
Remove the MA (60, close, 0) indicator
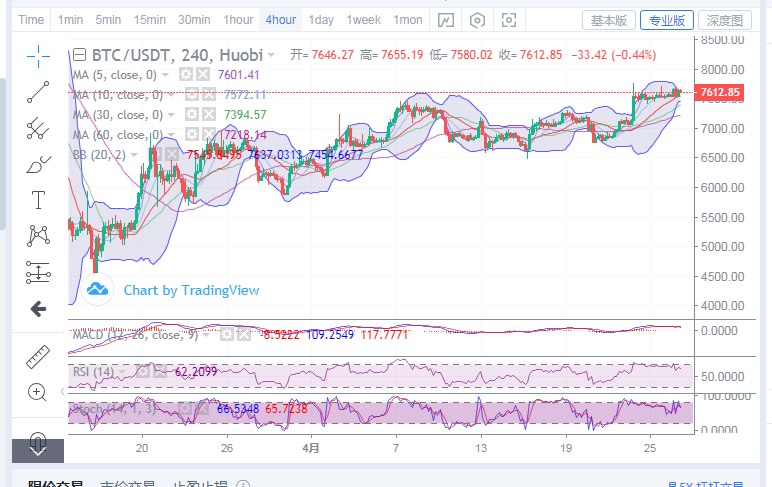(209, 134)
